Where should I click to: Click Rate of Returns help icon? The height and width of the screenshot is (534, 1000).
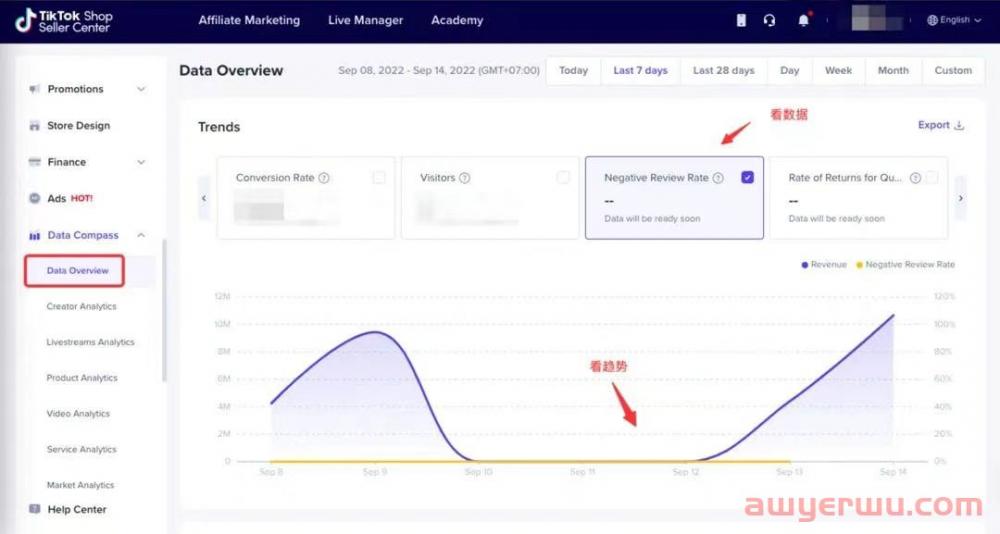(x=915, y=178)
